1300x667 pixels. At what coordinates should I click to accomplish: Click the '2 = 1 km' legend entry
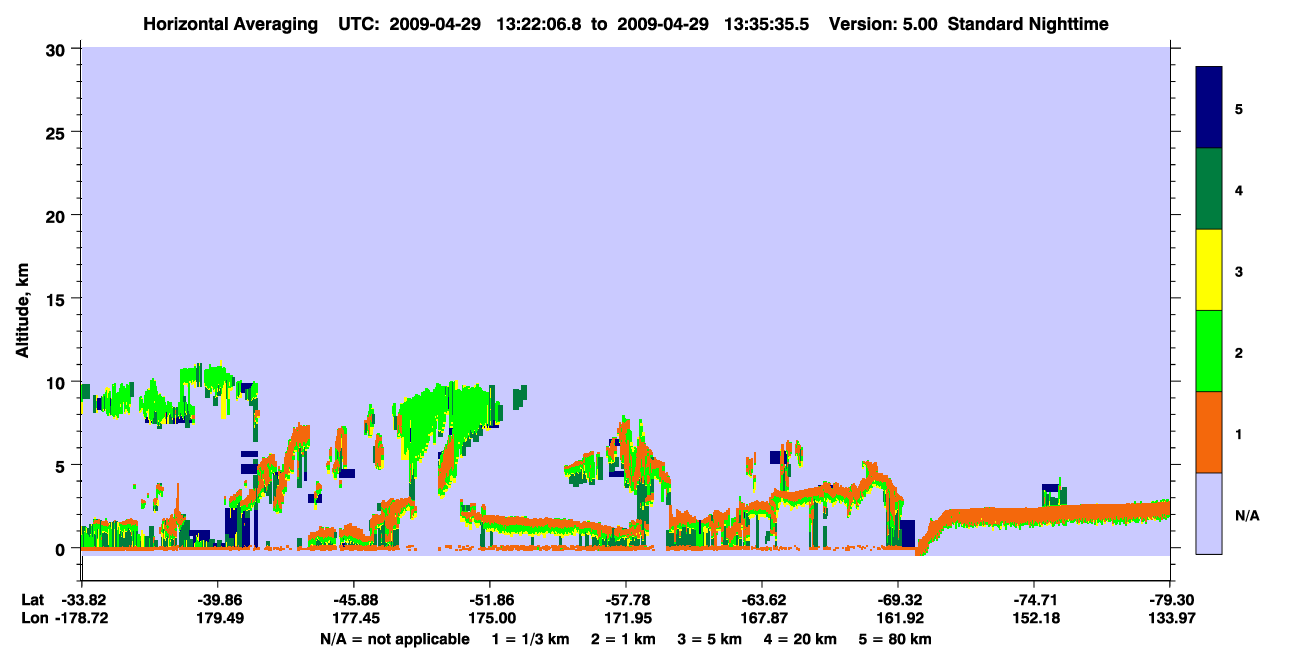point(624,639)
